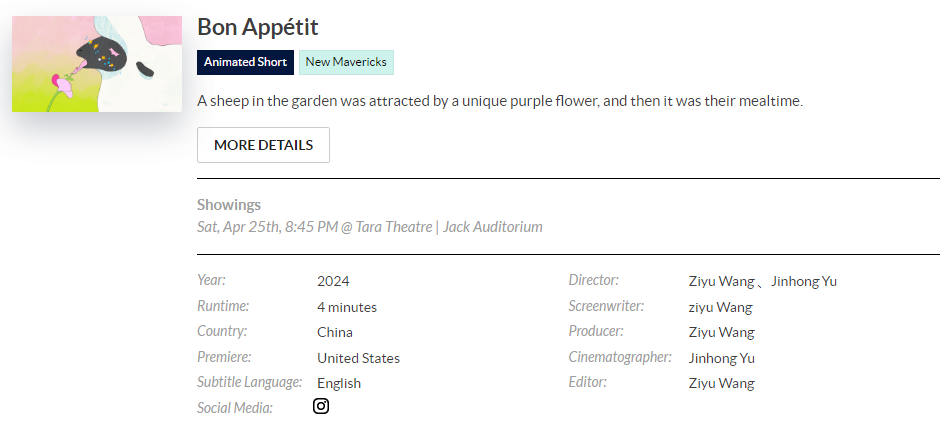Click the screenwriter name ziyu Wang
The image size is (949, 431).
click(721, 307)
